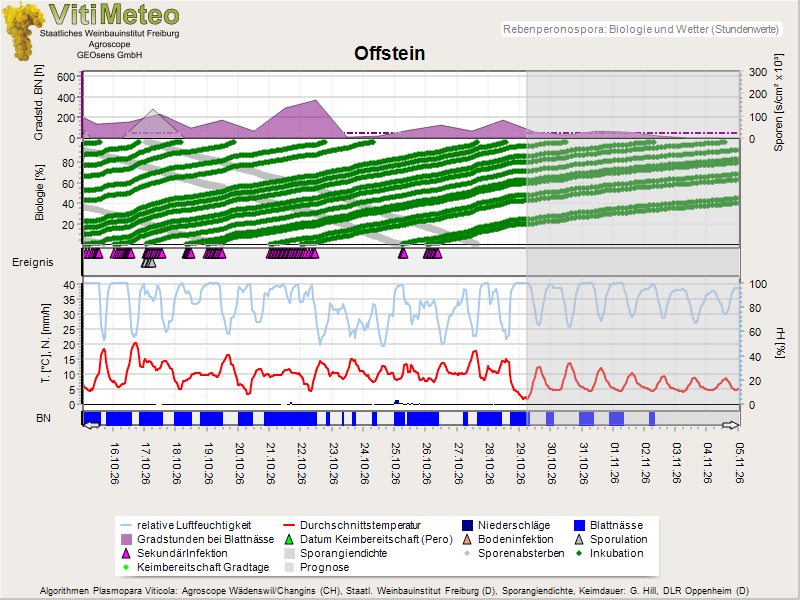
Task: Click the purple Gradstunden bei Blattnässe swatch
Action: point(126,539)
